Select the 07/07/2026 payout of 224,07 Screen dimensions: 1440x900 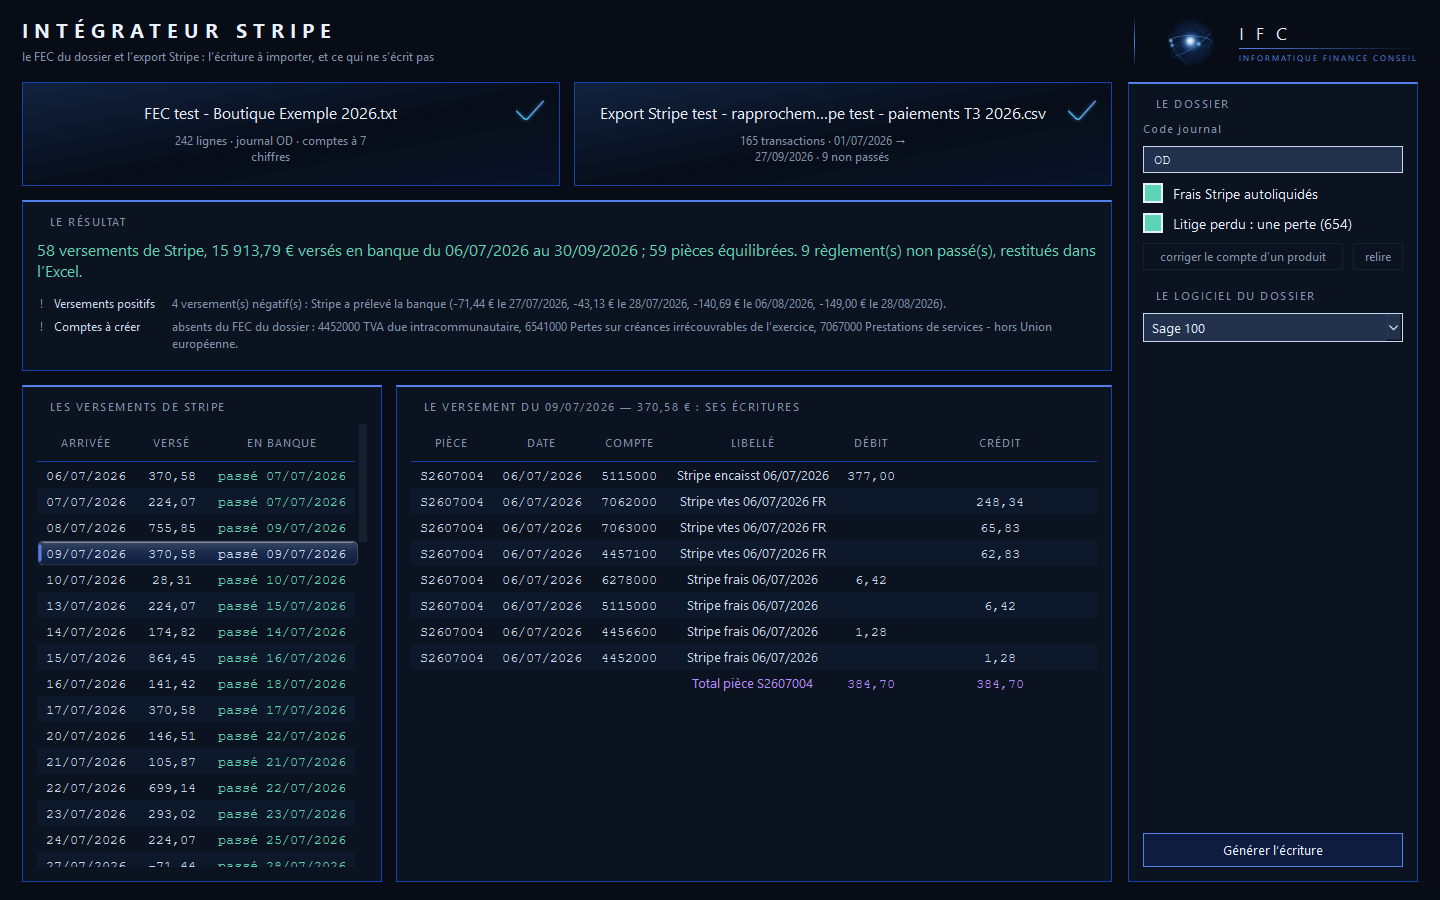click(x=197, y=502)
